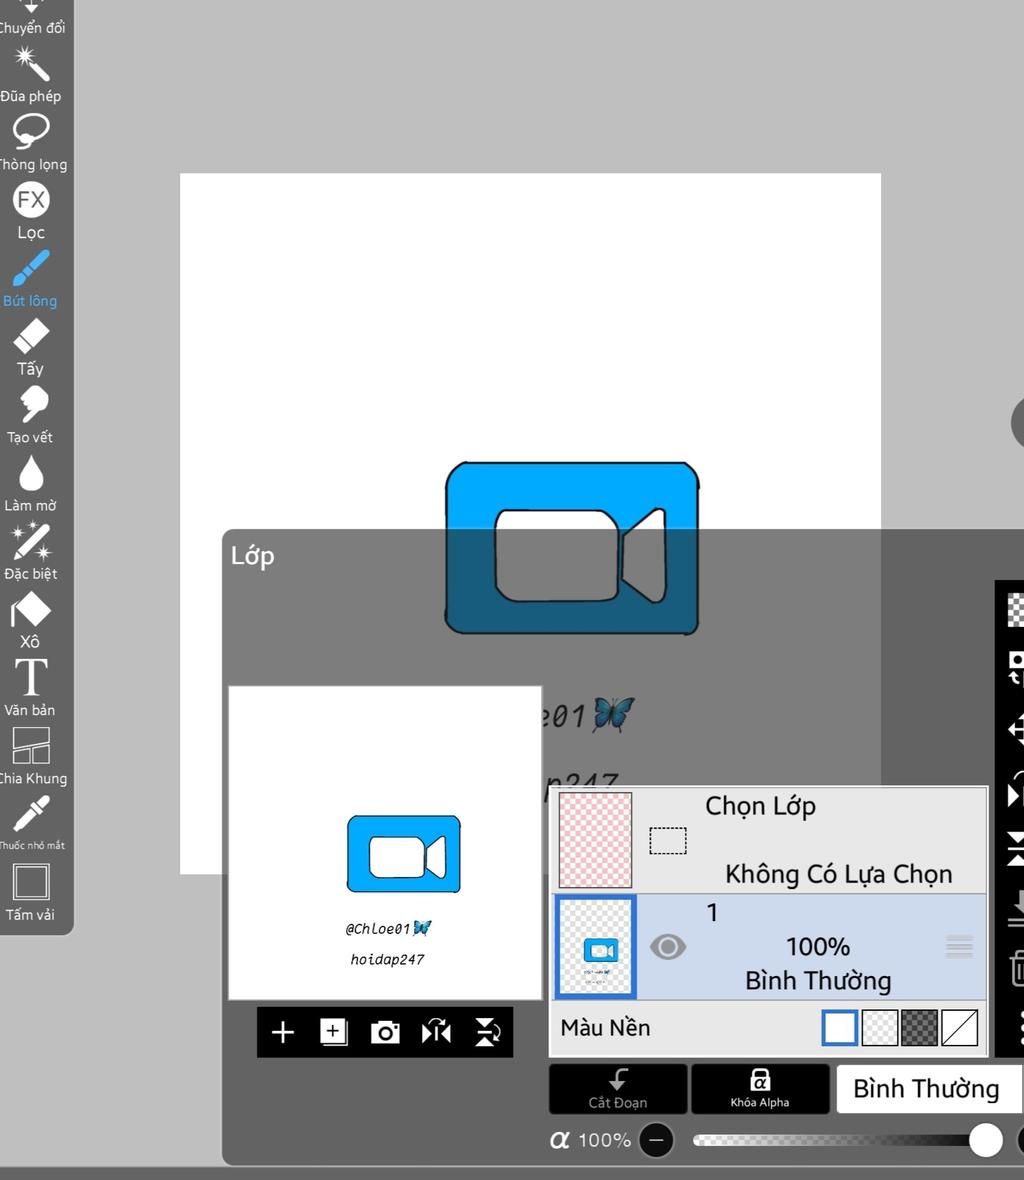Delete layer with the trash icon
The height and width of the screenshot is (1180, 1024).
click(x=1016, y=969)
